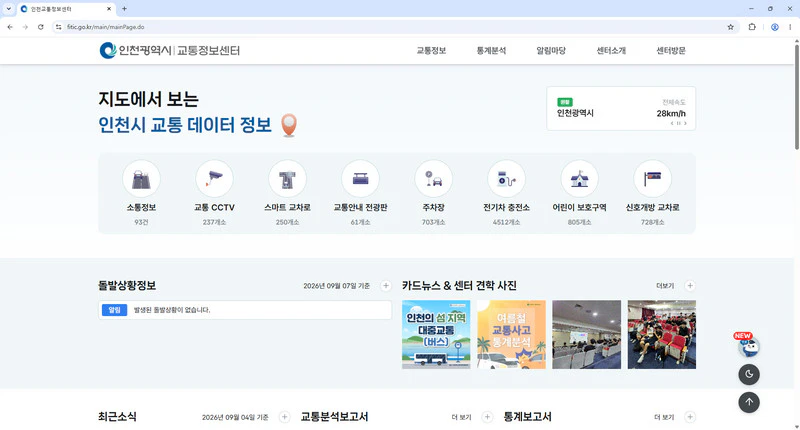Open the lecture room visit photo
This screenshot has height=430, width=800.
pyautogui.click(x=587, y=335)
